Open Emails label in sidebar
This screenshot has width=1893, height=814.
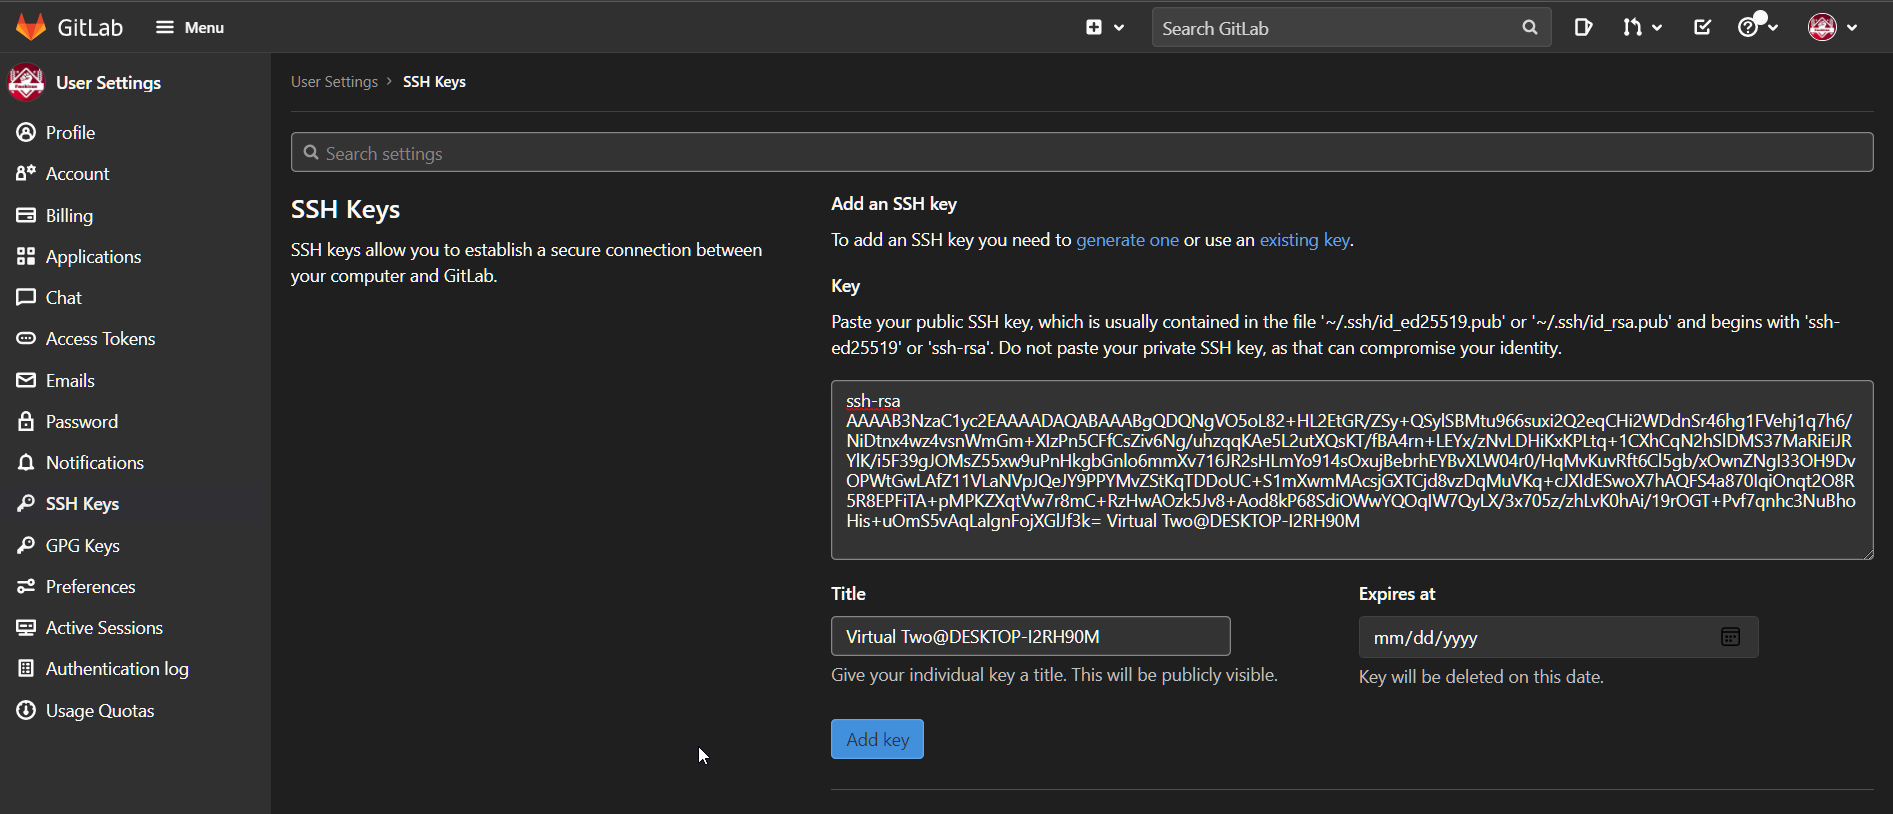pyautogui.click(x=70, y=380)
